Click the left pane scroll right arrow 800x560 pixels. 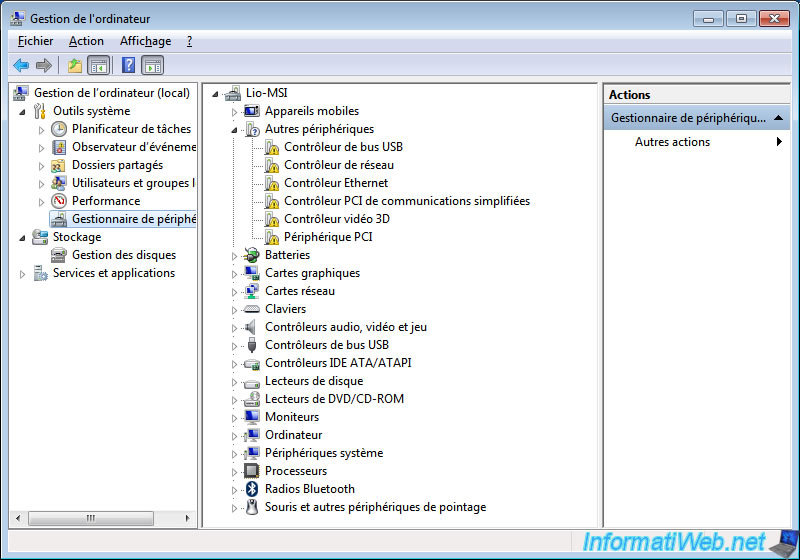pos(187,518)
